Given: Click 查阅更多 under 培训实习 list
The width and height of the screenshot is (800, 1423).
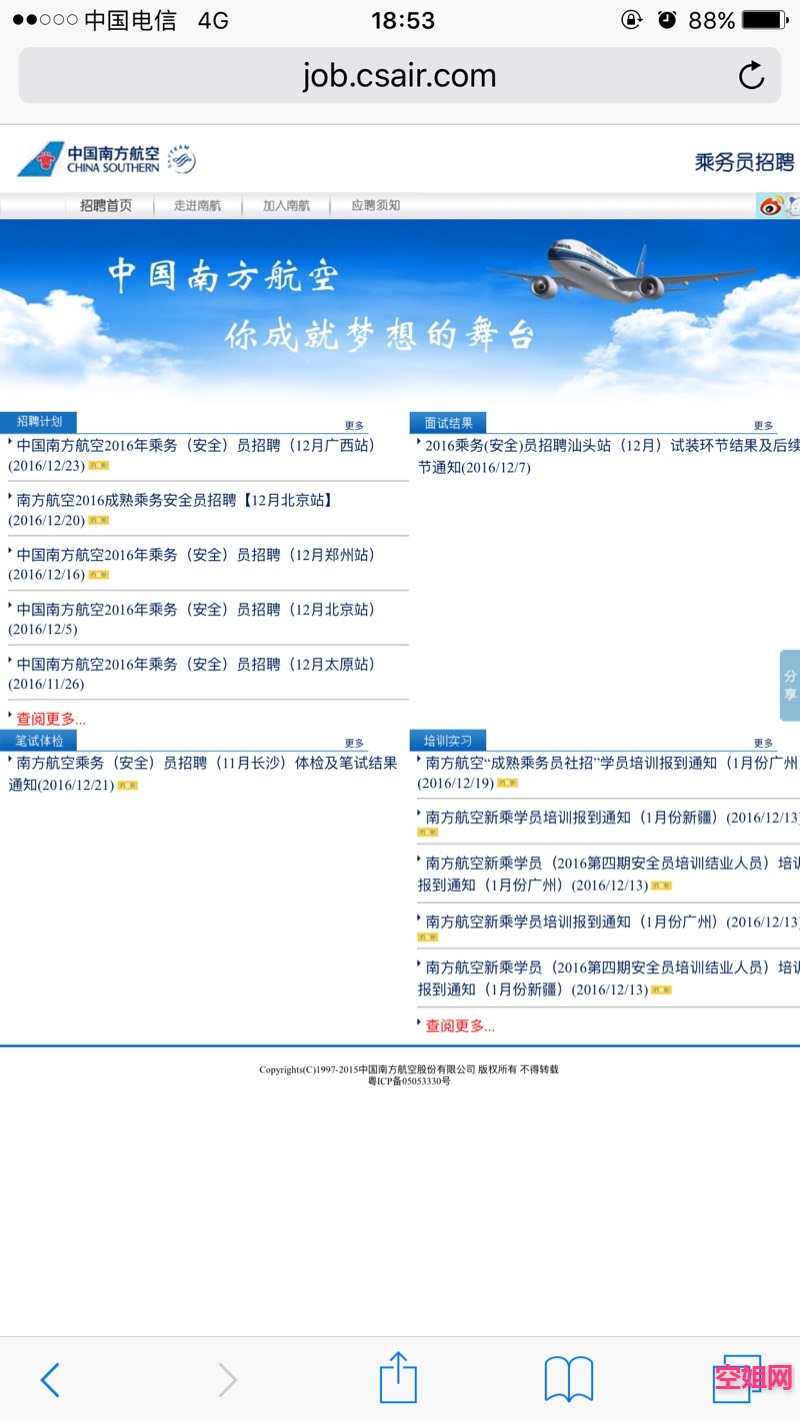Looking at the screenshot, I should (x=460, y=1025).
